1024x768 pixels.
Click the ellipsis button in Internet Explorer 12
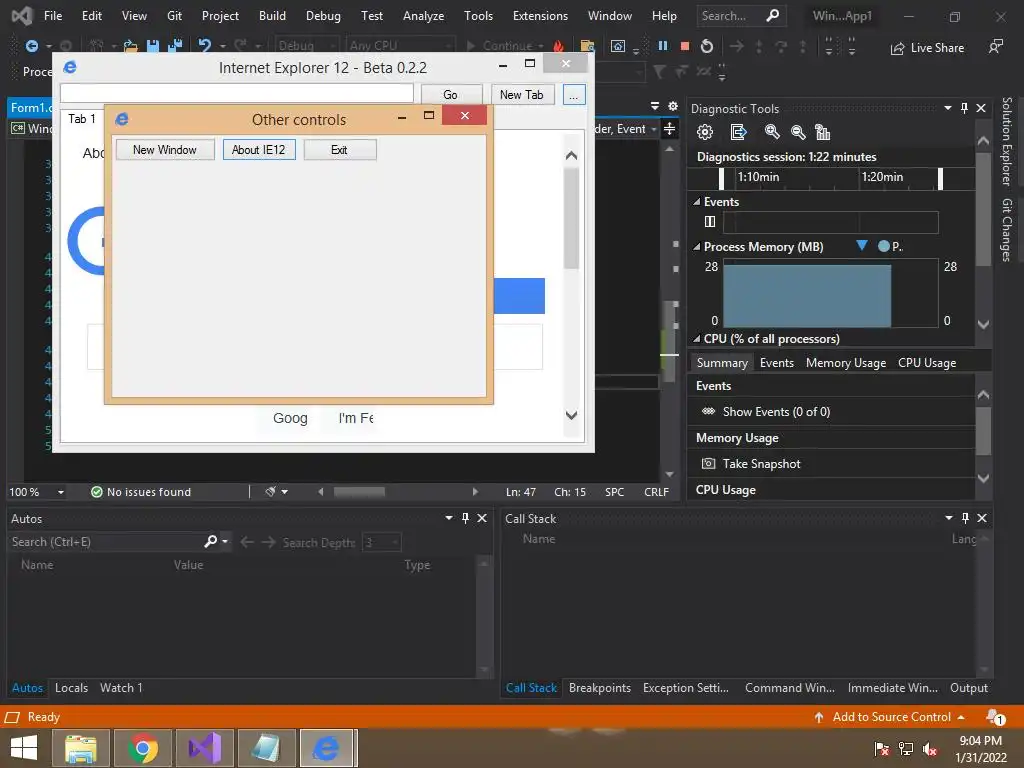pos(573,95)
